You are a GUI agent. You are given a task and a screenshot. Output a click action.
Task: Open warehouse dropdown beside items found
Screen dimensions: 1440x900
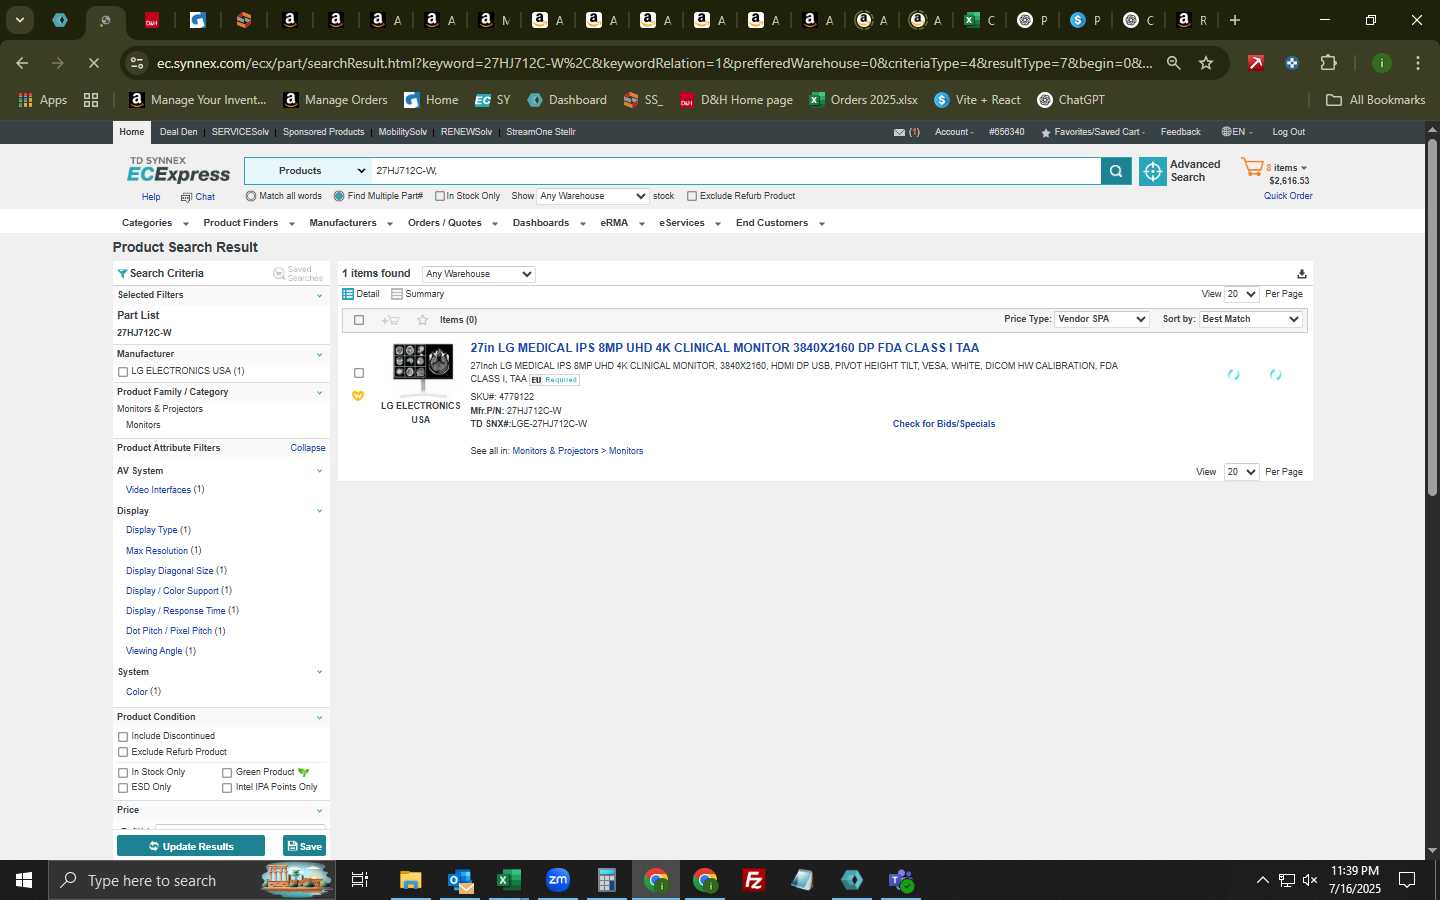479,274
